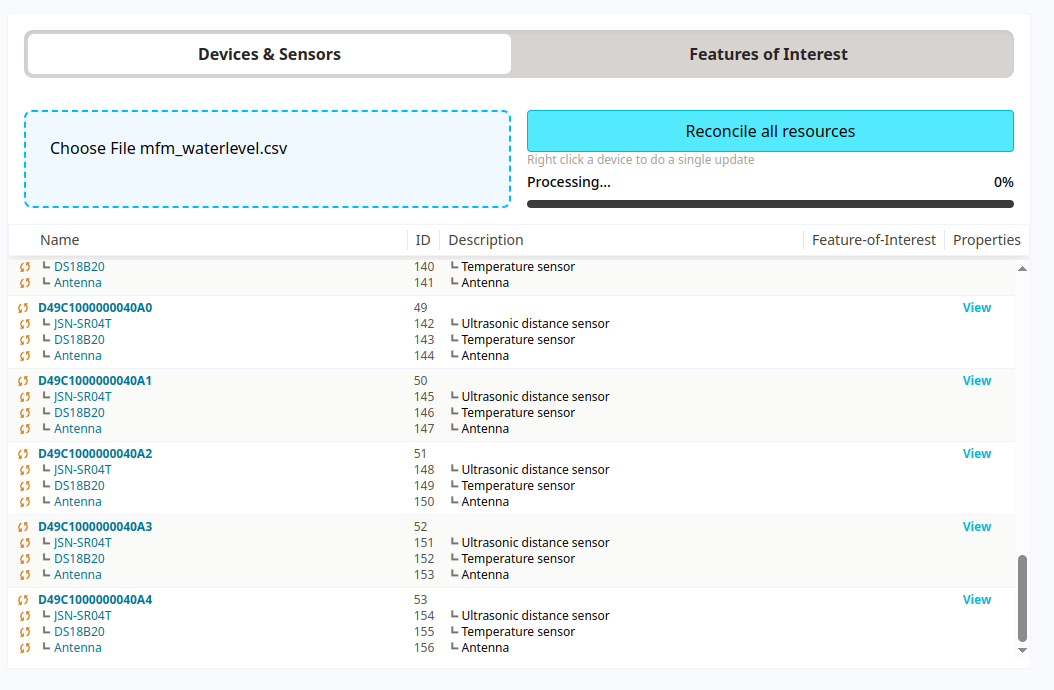
Task: Open View properties link for D49C1000000040A2
Action: pos(976,454)
